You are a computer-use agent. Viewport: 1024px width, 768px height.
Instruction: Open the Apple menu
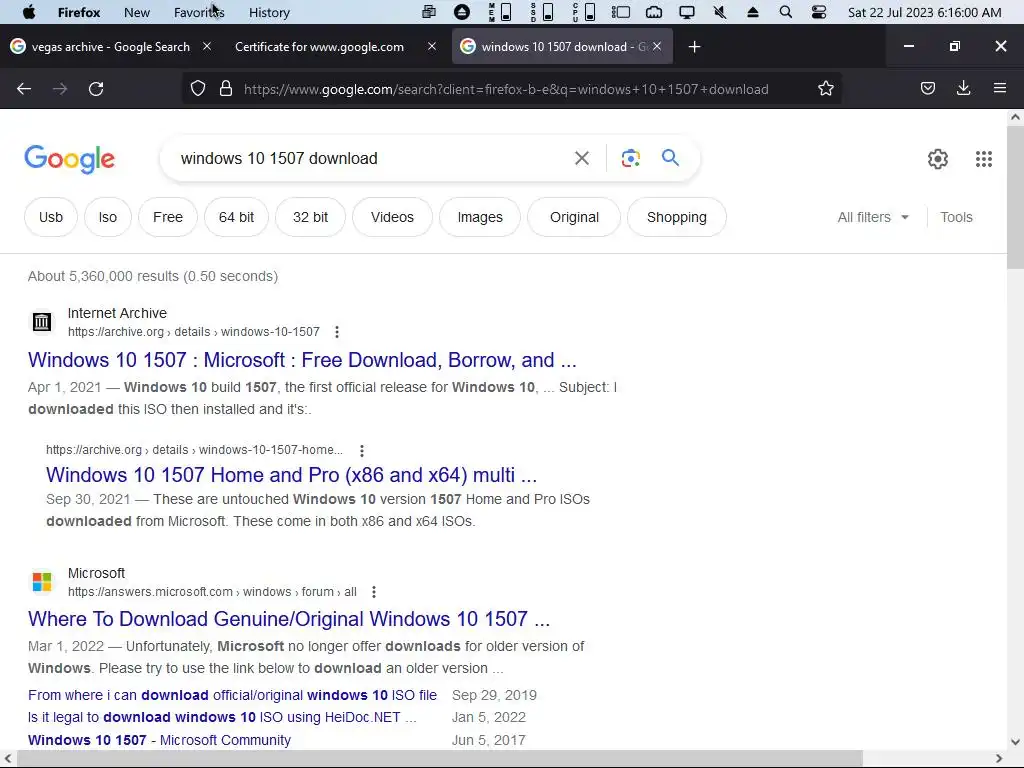coord(29,12)
